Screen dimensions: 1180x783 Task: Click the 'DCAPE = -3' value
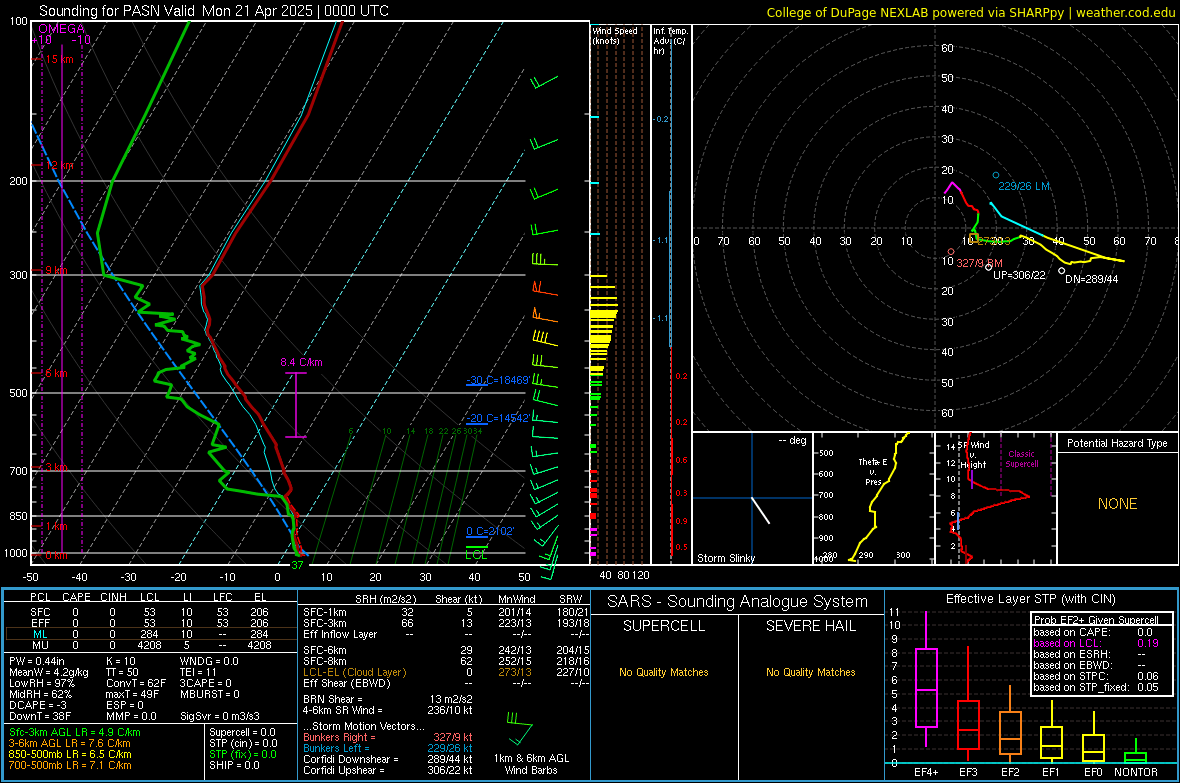tap(38, 705)
